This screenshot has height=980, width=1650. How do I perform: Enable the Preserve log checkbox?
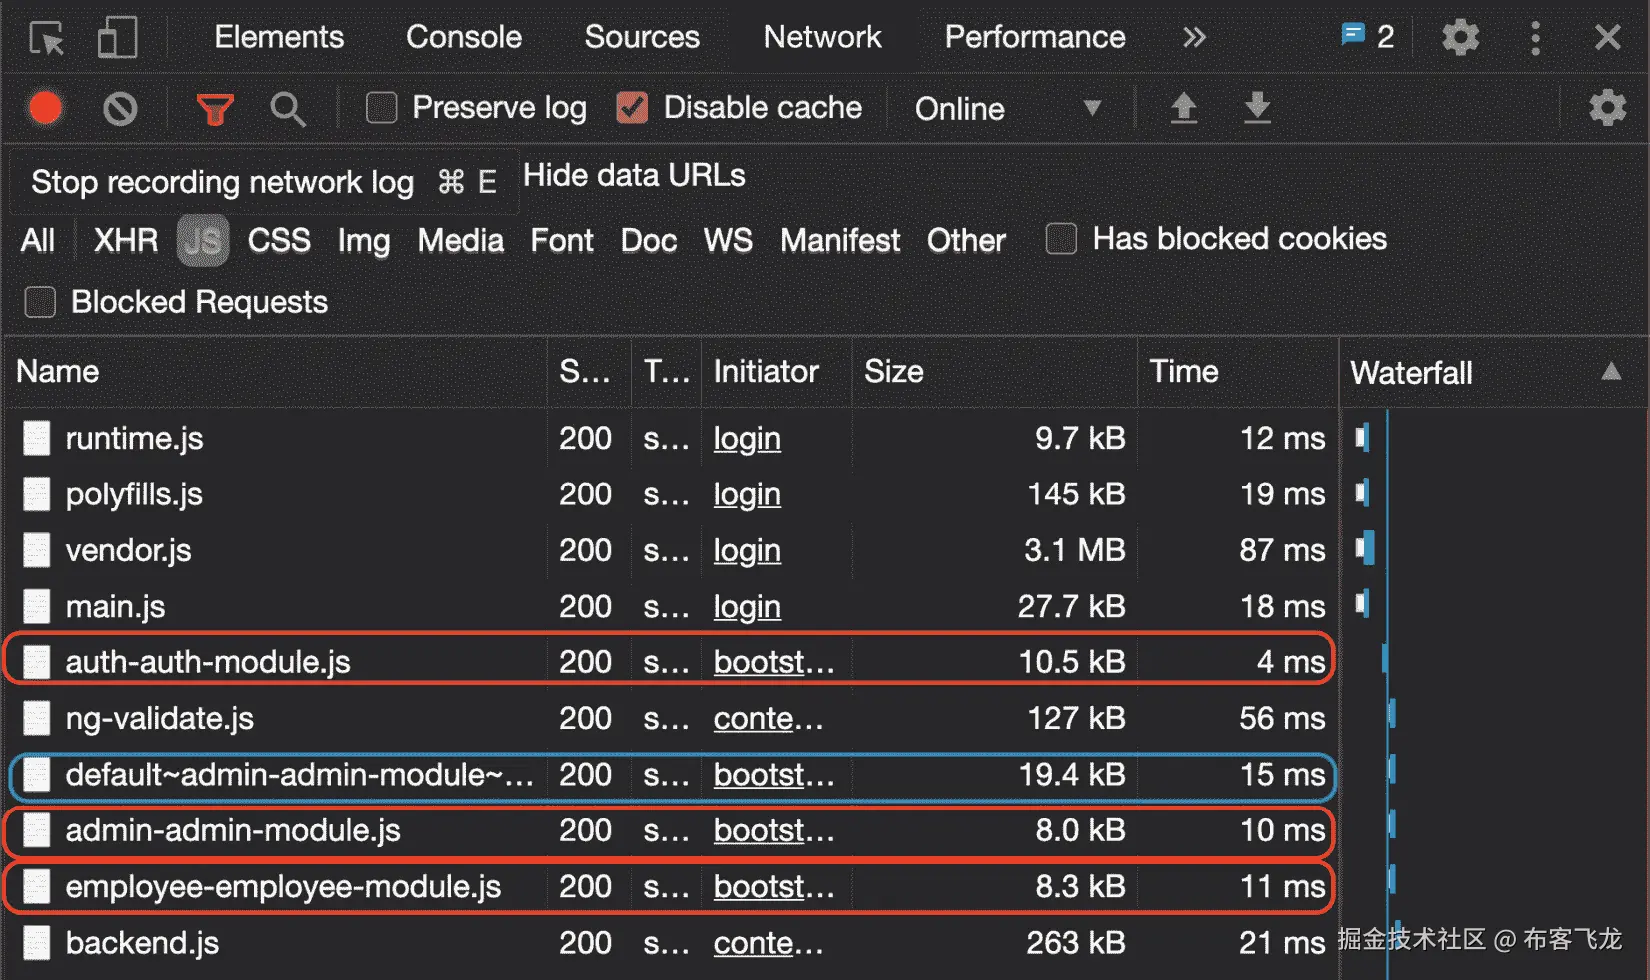click(381, 108)
